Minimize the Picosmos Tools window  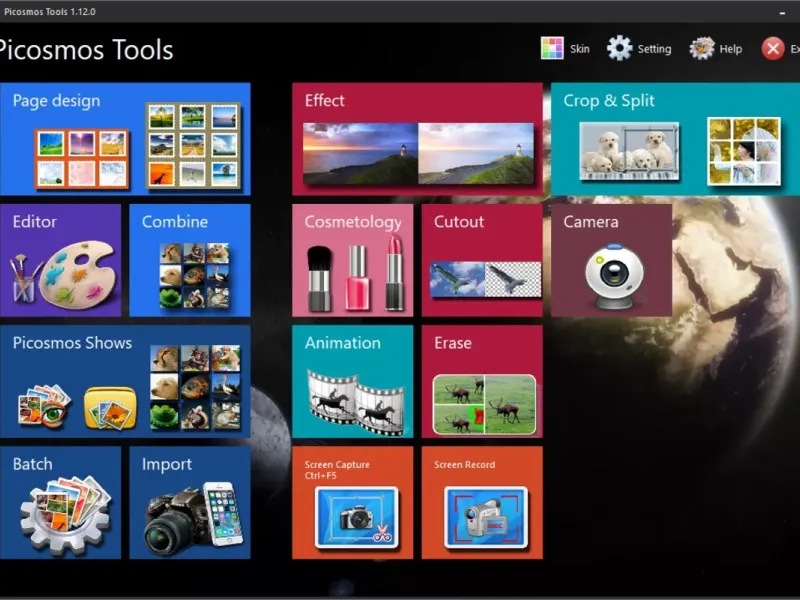[782, 12]
